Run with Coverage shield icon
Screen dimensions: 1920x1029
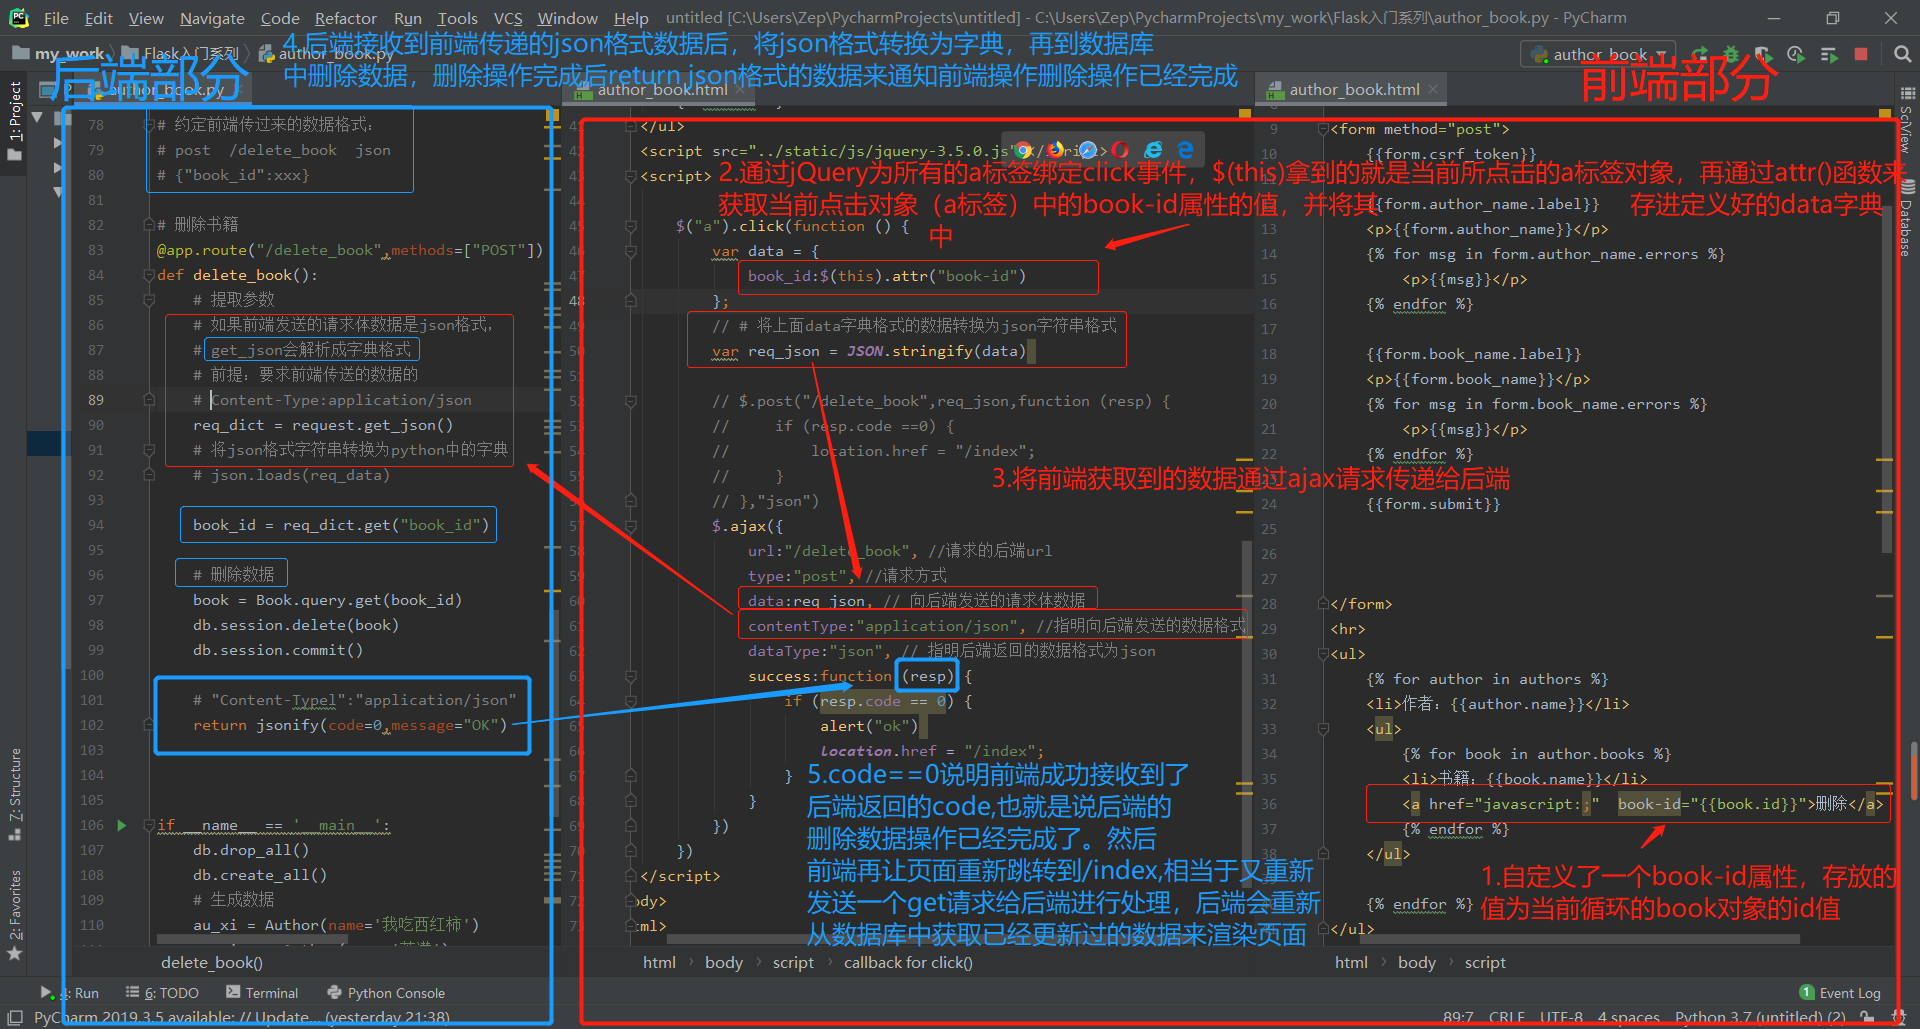[1763, 54]
